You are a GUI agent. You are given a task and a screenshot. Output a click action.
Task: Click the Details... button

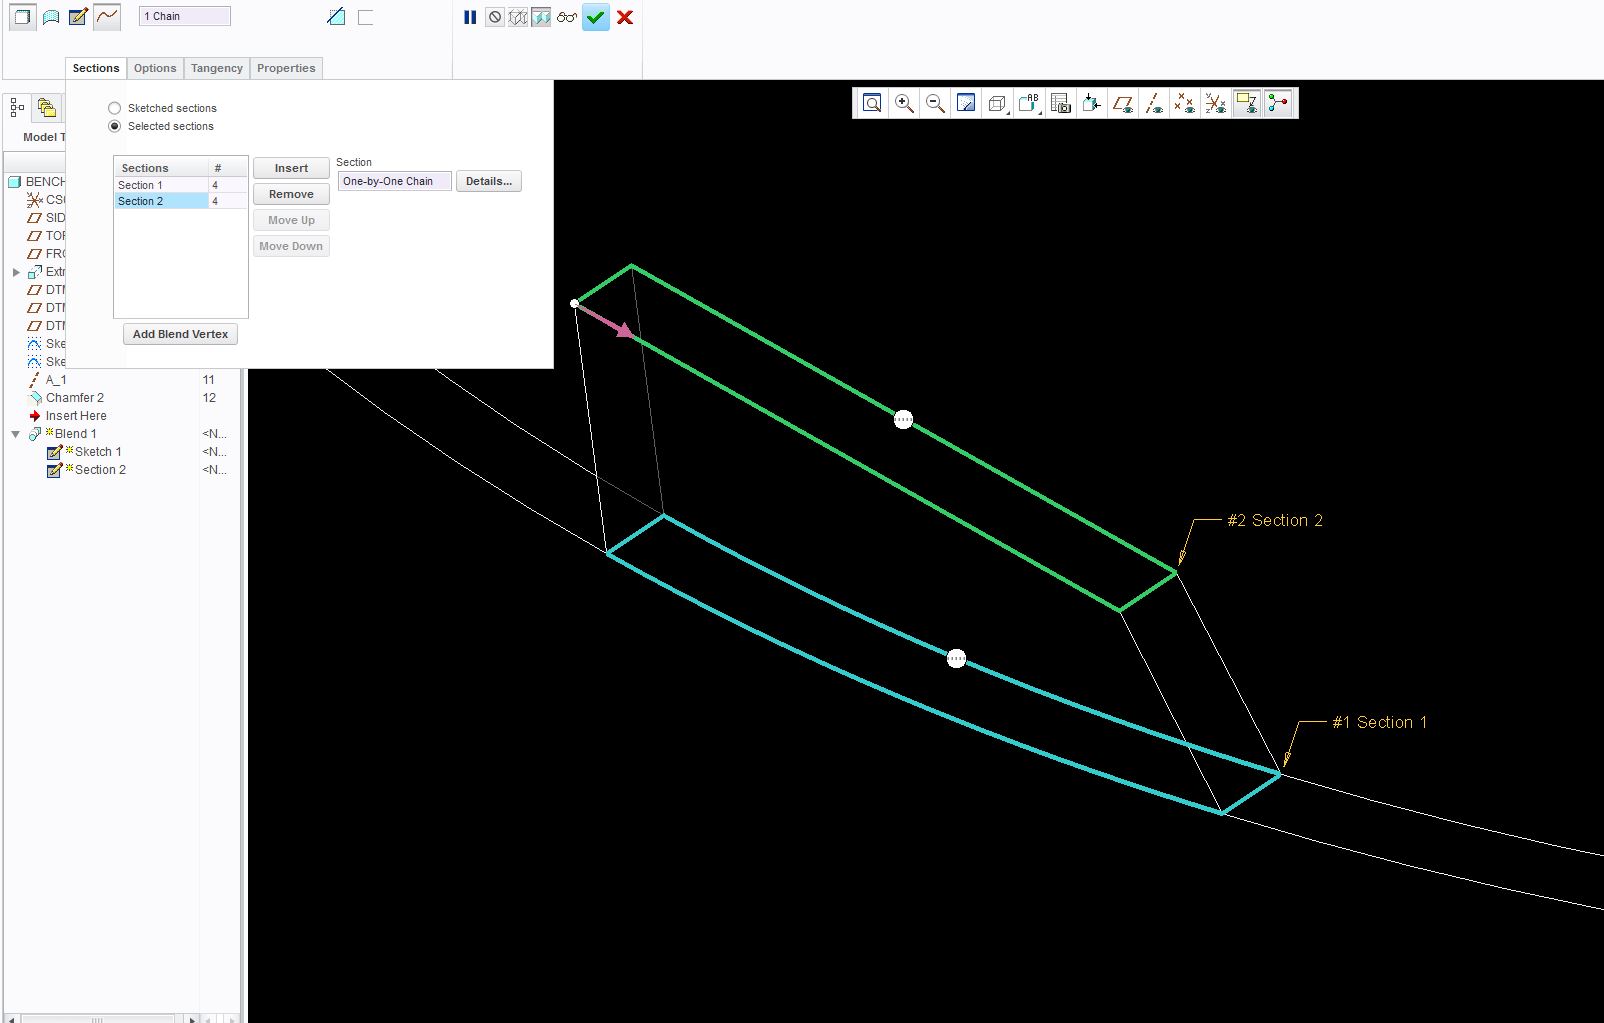[489, 181]
